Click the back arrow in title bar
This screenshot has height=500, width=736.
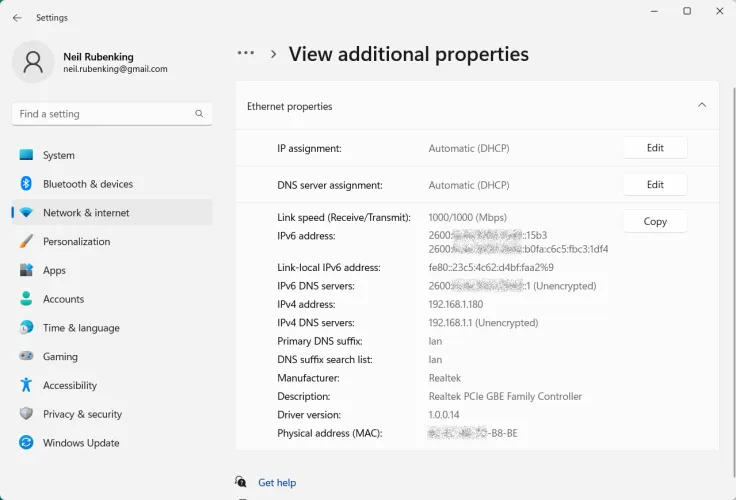coord(17,18)
